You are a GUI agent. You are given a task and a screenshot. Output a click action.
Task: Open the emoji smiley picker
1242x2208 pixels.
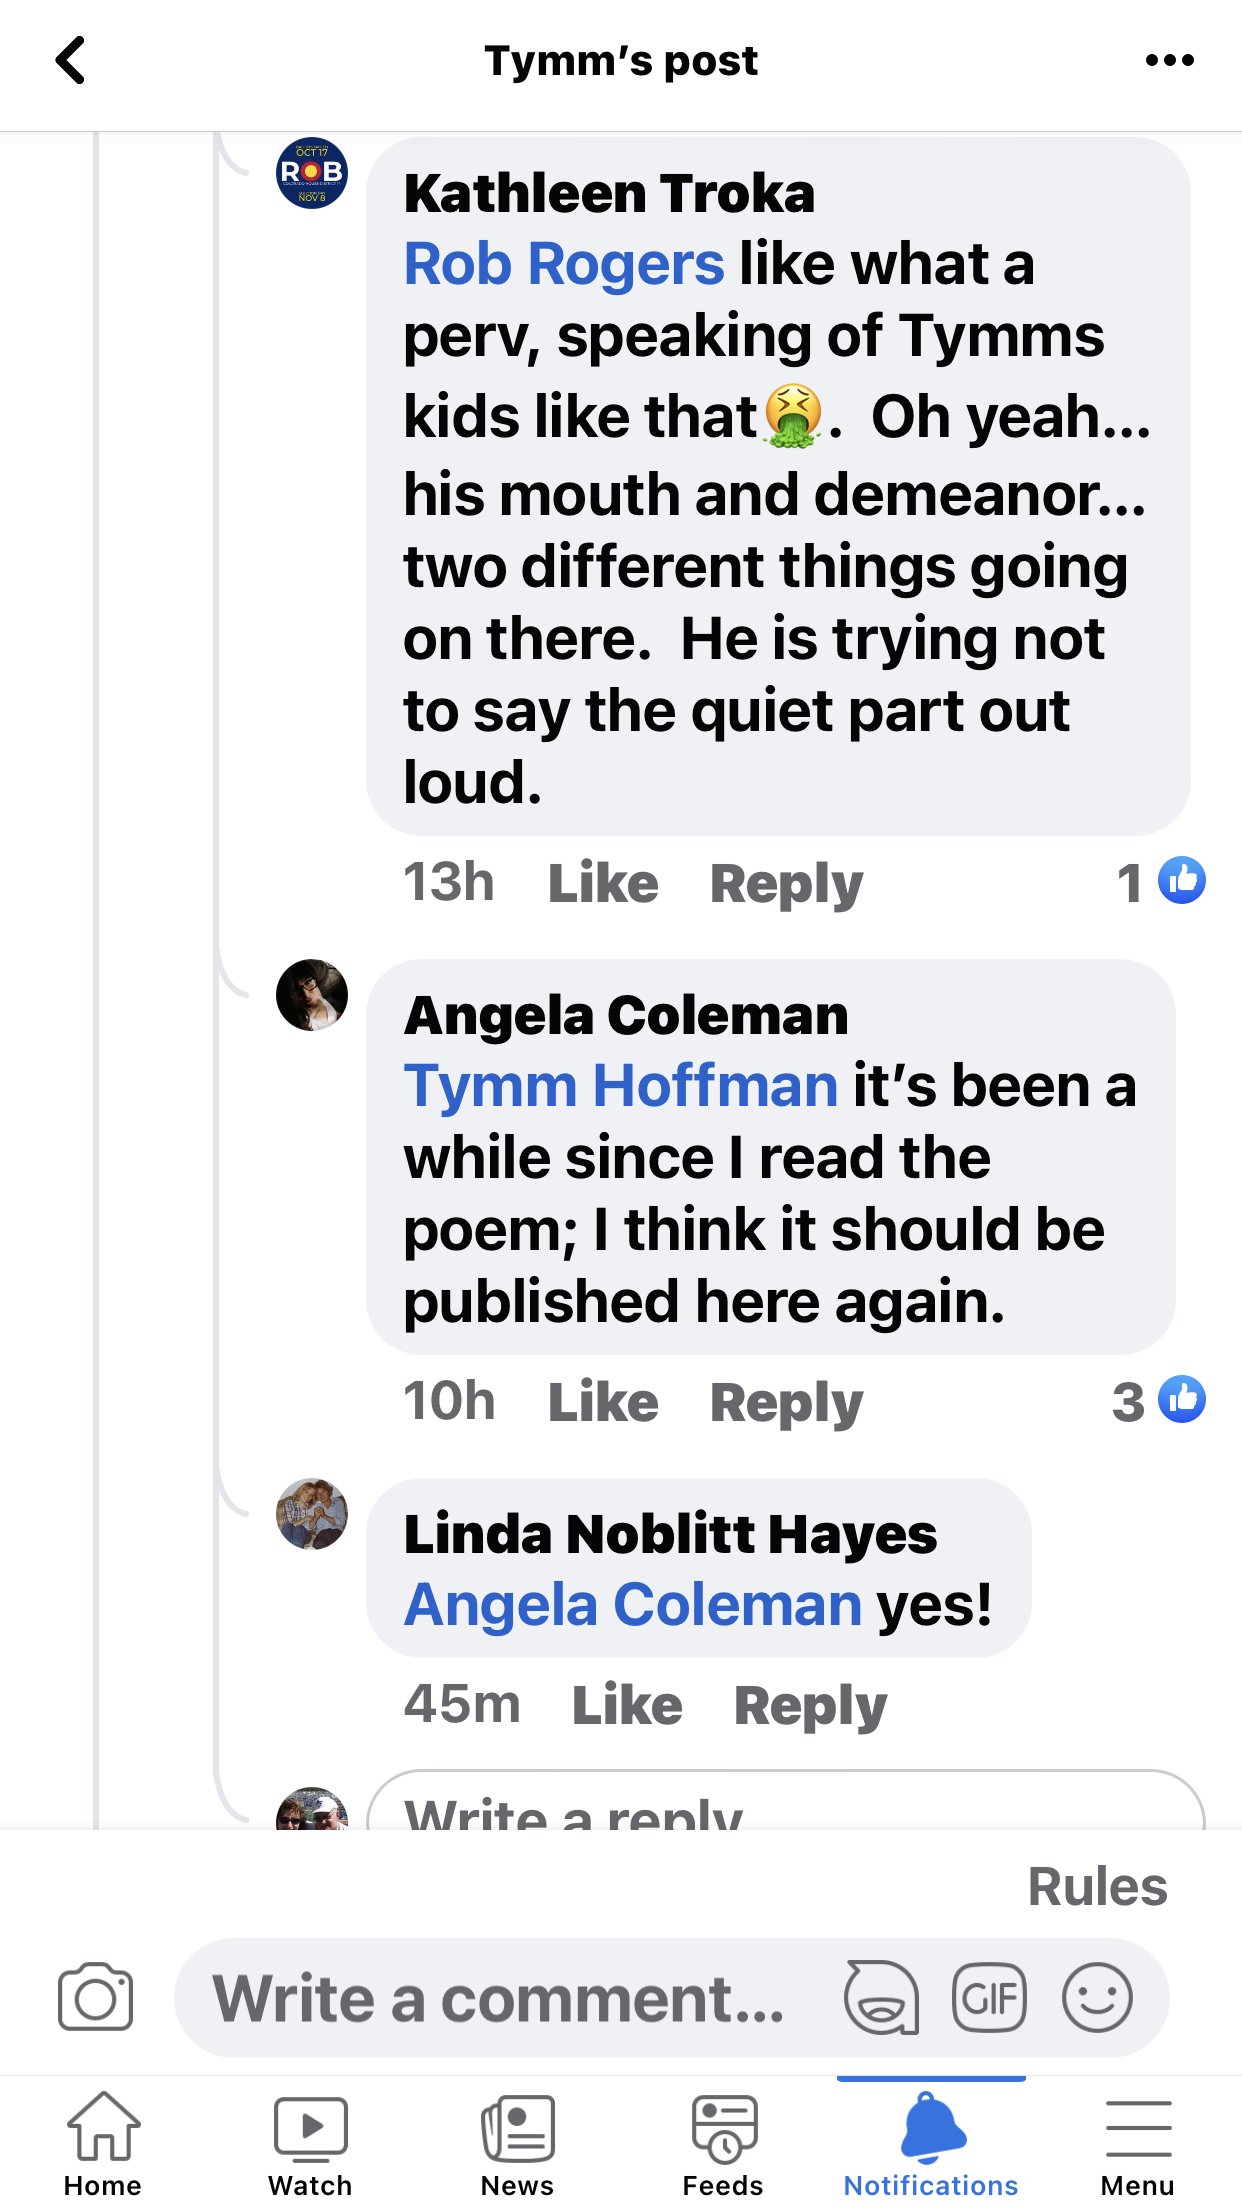[1097, 1998]
